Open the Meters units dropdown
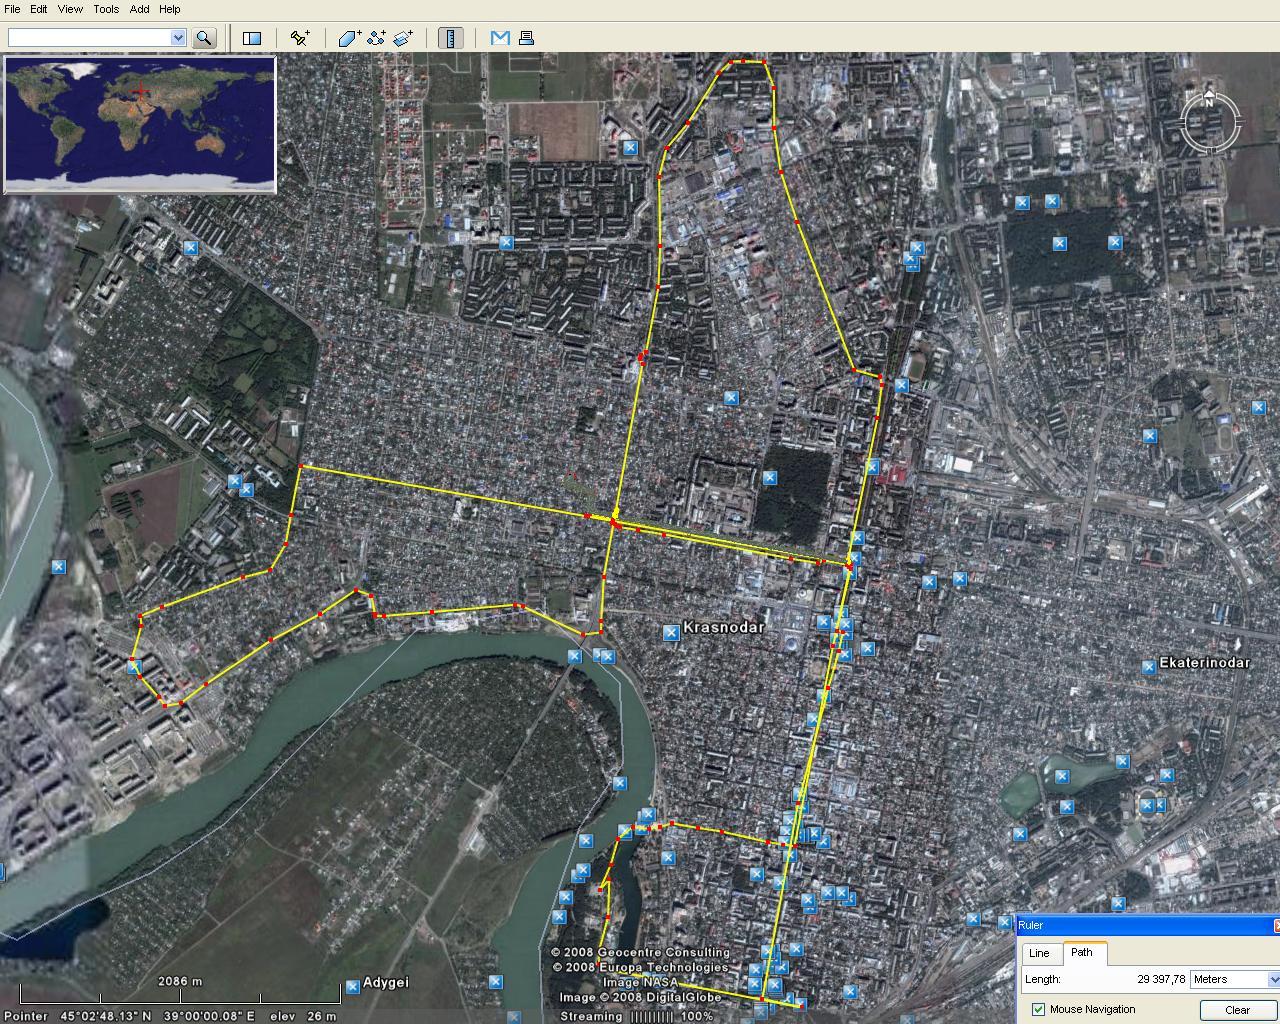 pyautogui.click(x=1273, y=979)
